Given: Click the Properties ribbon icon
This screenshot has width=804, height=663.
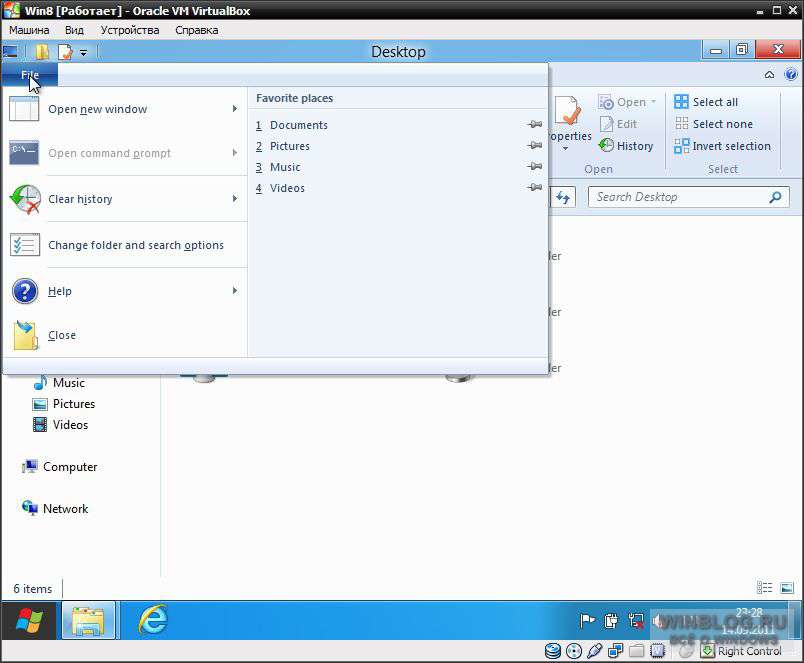Looking at the screenshot, I should pyautogui.click(x=567, y=111).
